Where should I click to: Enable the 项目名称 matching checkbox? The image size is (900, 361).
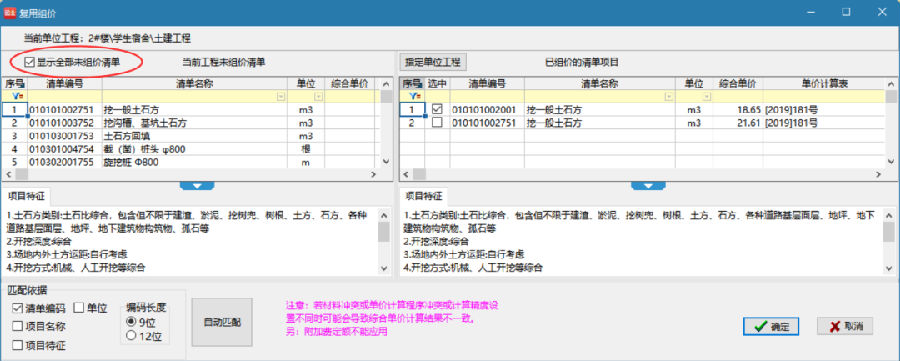[17, 327]
